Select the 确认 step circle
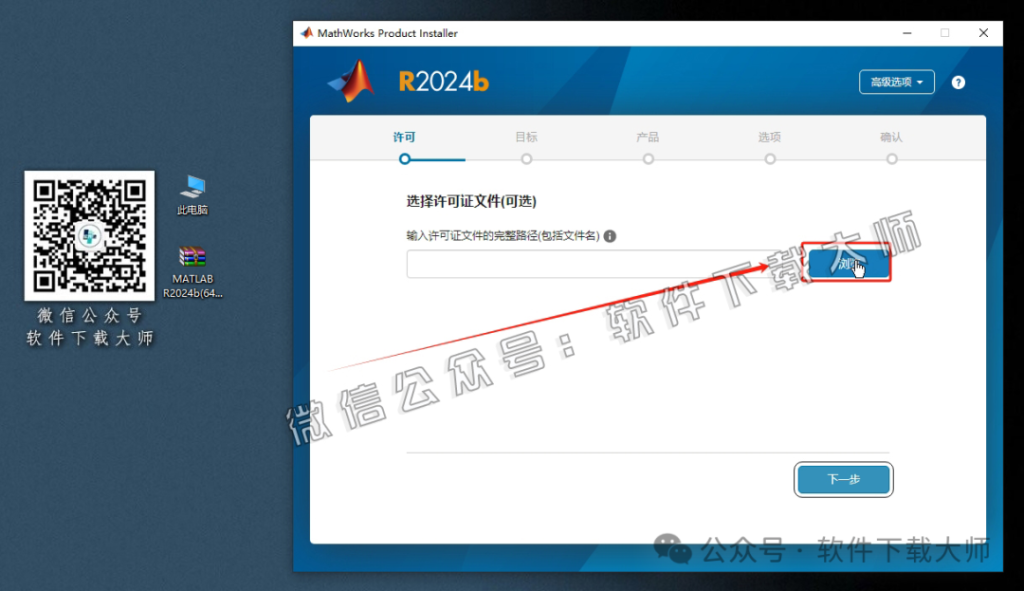Viewport: 1024px width, 591px height. 891,158
